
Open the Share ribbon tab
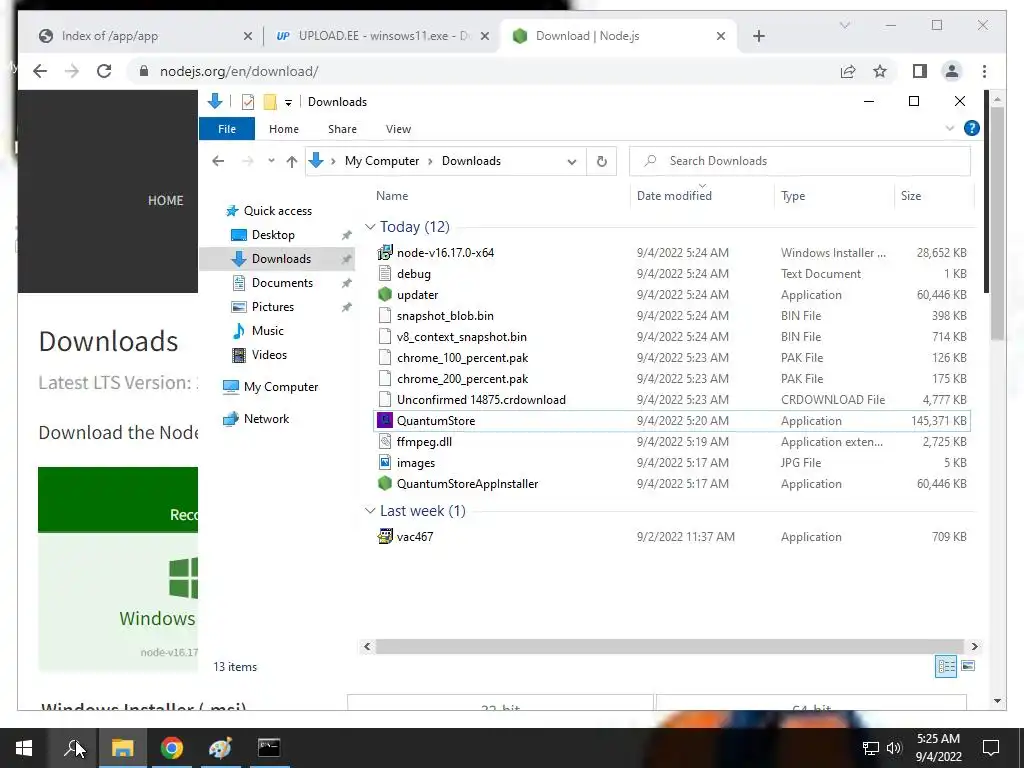[342, 129]
